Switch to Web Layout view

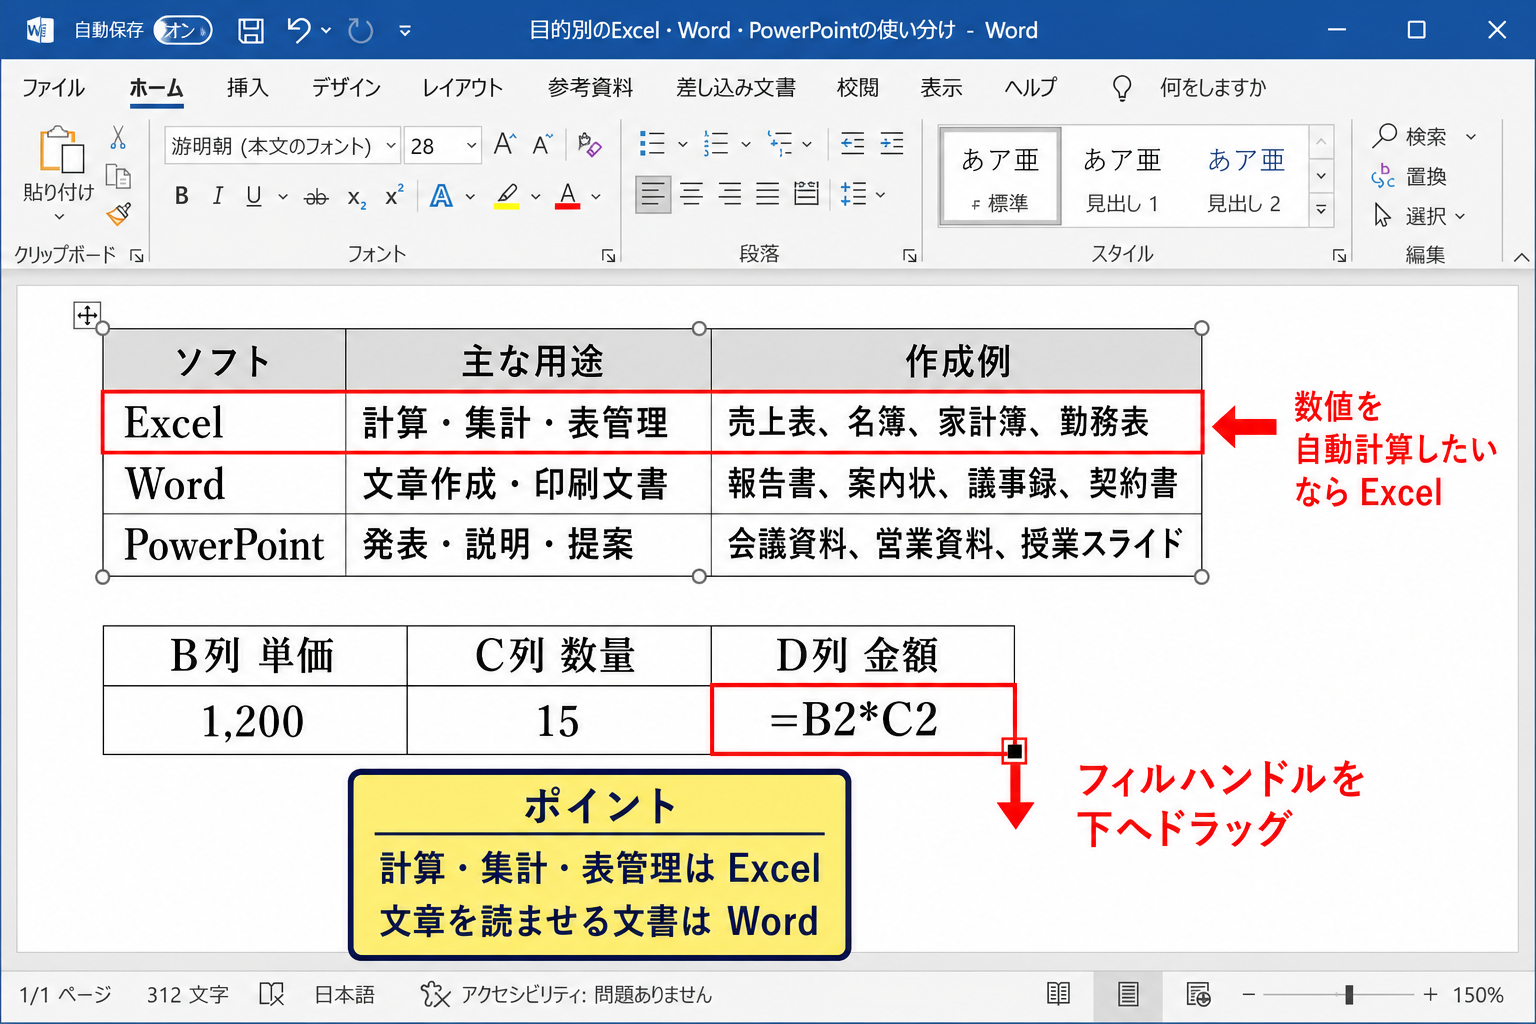tap(1198, 994)
